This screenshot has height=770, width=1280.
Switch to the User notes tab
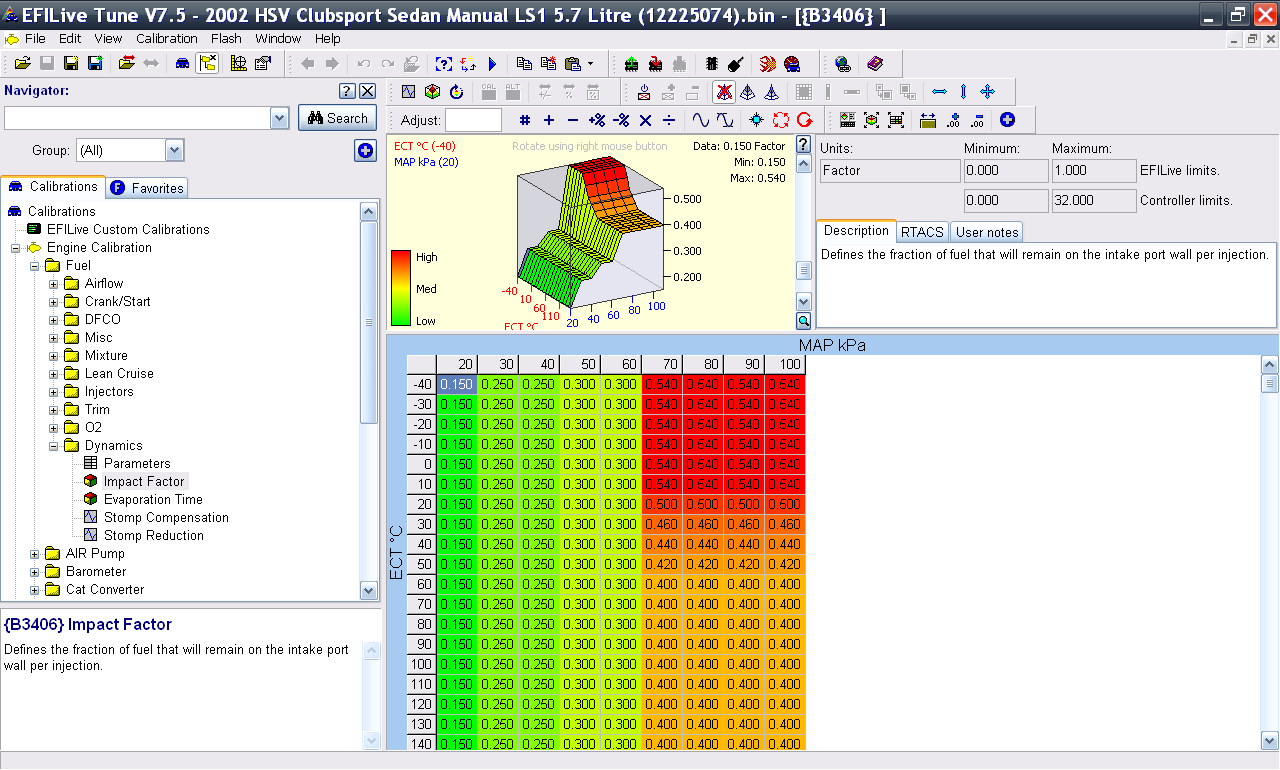click(x=987, y=232)
